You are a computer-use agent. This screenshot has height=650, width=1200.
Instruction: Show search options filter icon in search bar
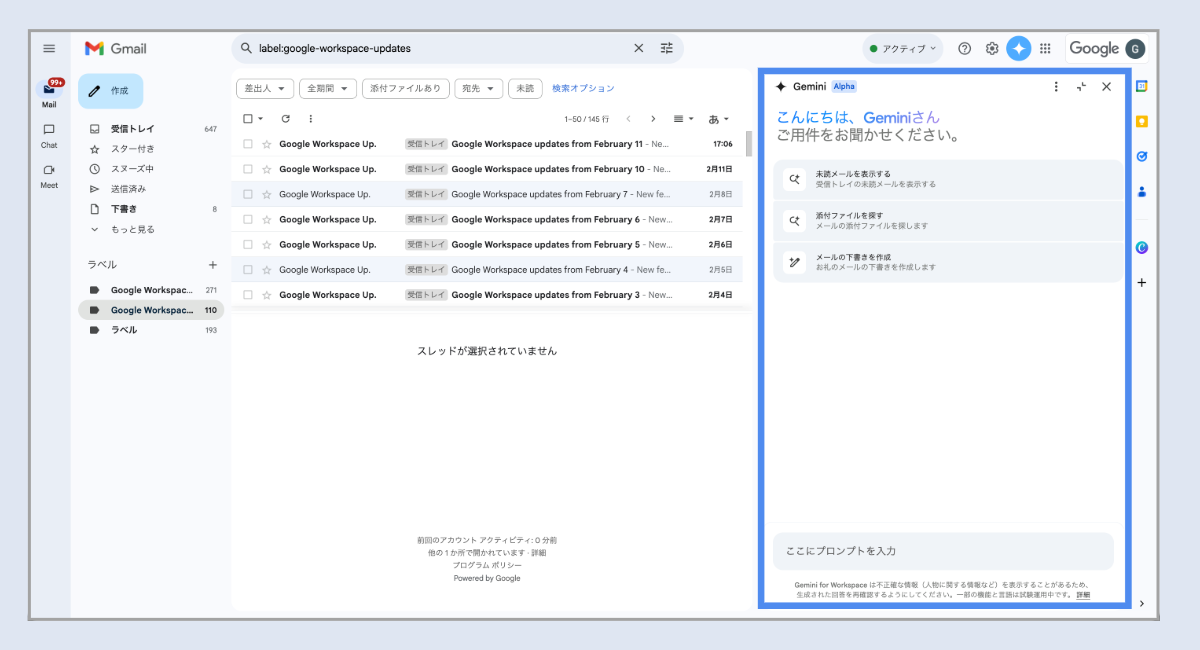pyautogui.click(x=667, y=48)
